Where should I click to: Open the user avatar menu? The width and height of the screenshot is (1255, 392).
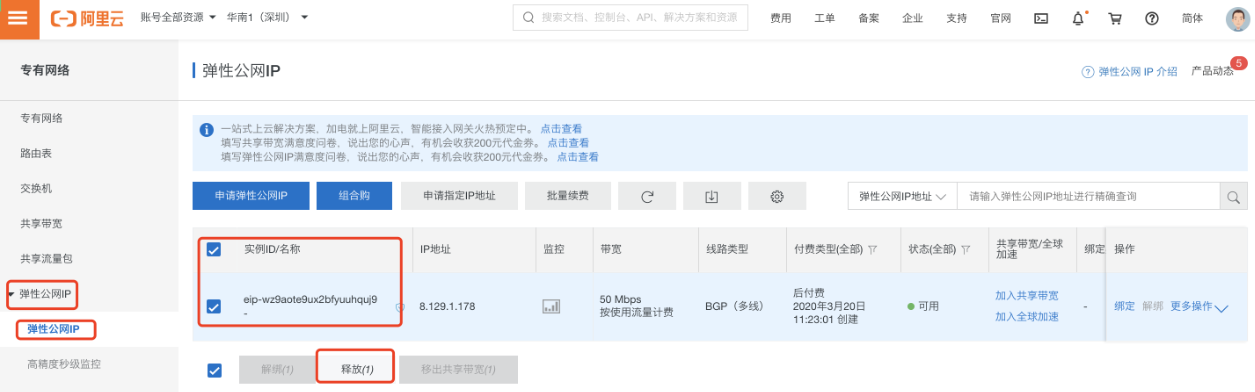point(1237,18)
